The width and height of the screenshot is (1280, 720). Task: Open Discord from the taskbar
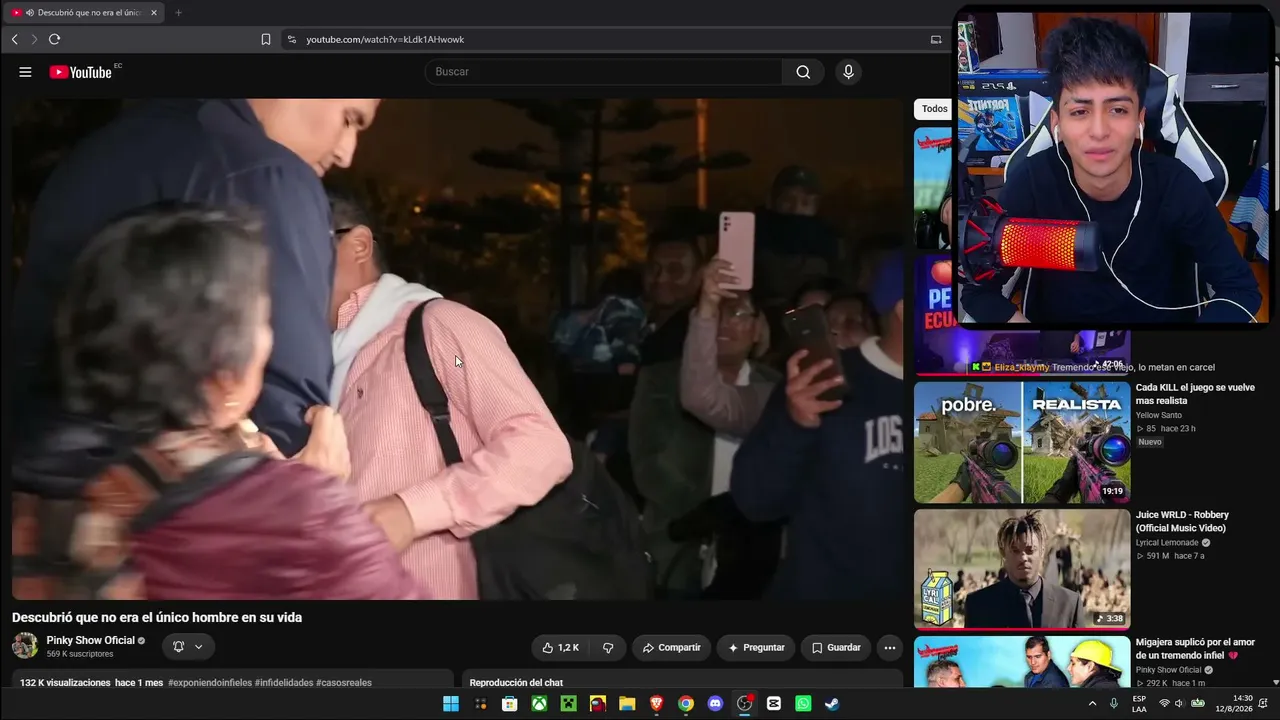point(715,704)
